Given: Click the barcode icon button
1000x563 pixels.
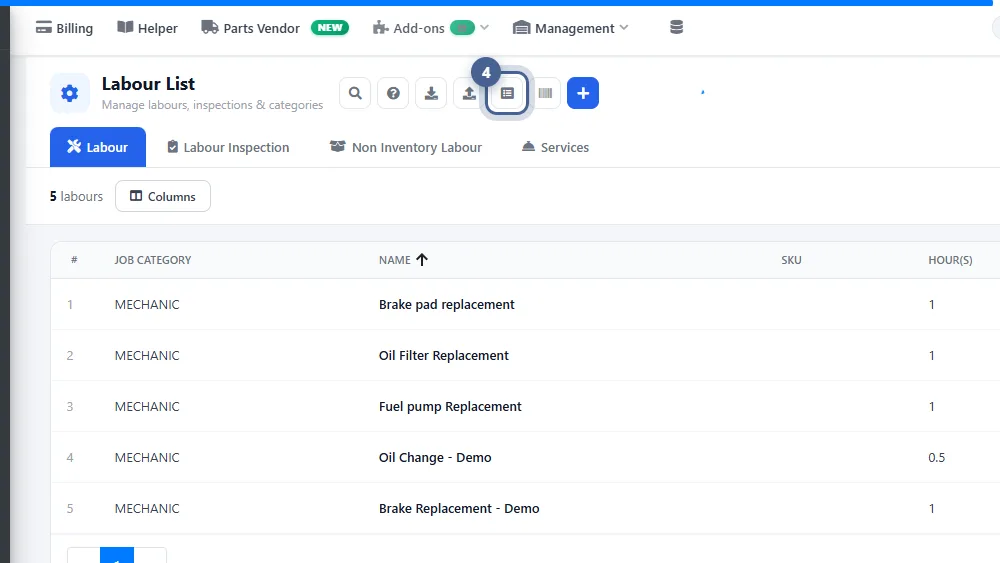Looking at the screenshot, I should 545,93.
